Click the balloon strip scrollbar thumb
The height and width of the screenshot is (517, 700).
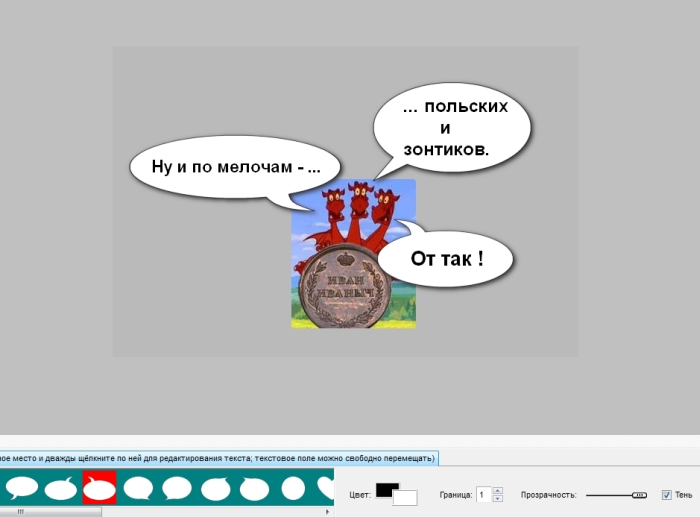pos(50,512)
